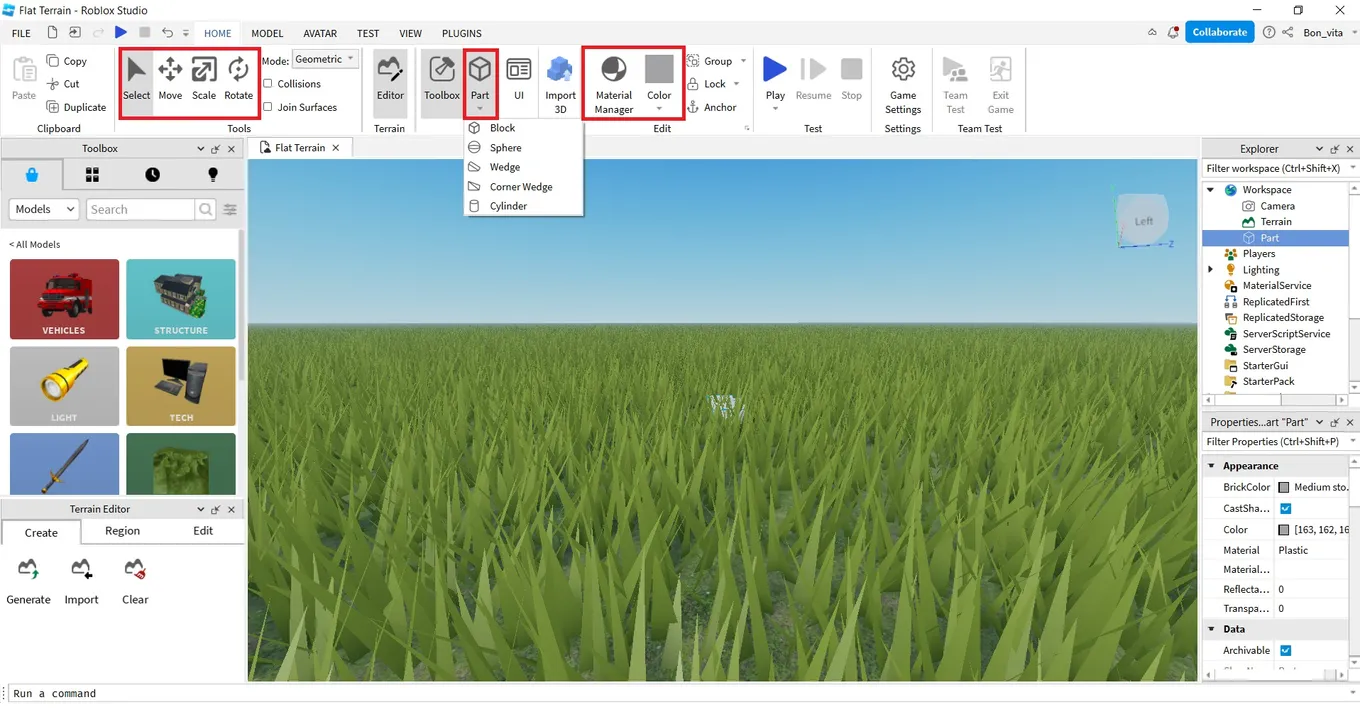The width and height of the screenshot is (1360, 727).
Task: Expand the Group dropdown arrow
Action: pyautogui.click(x=743, y=61)
